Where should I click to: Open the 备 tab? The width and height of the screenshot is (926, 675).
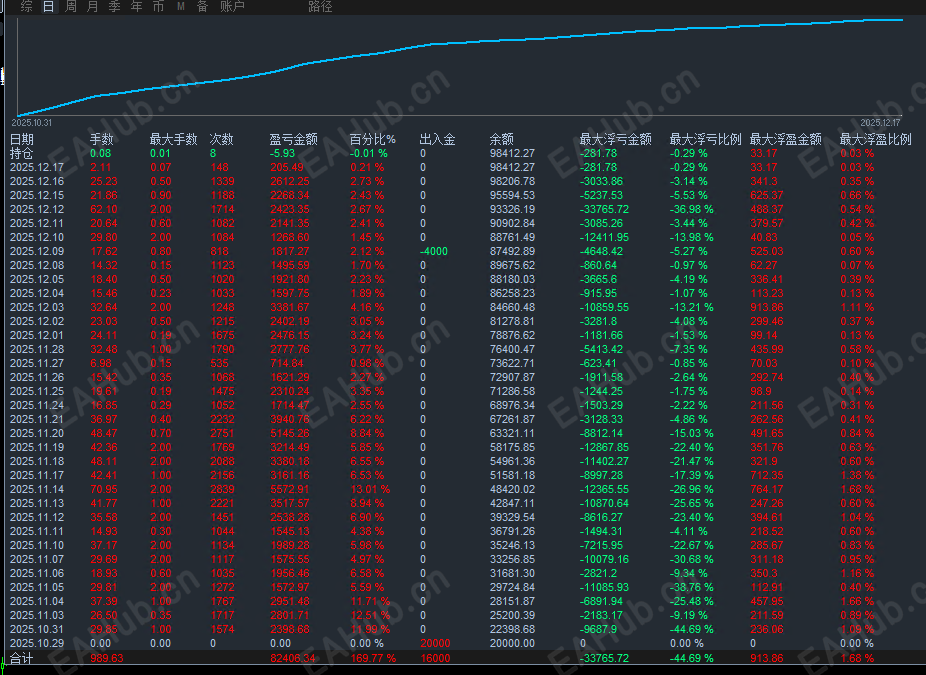[203, 6]
